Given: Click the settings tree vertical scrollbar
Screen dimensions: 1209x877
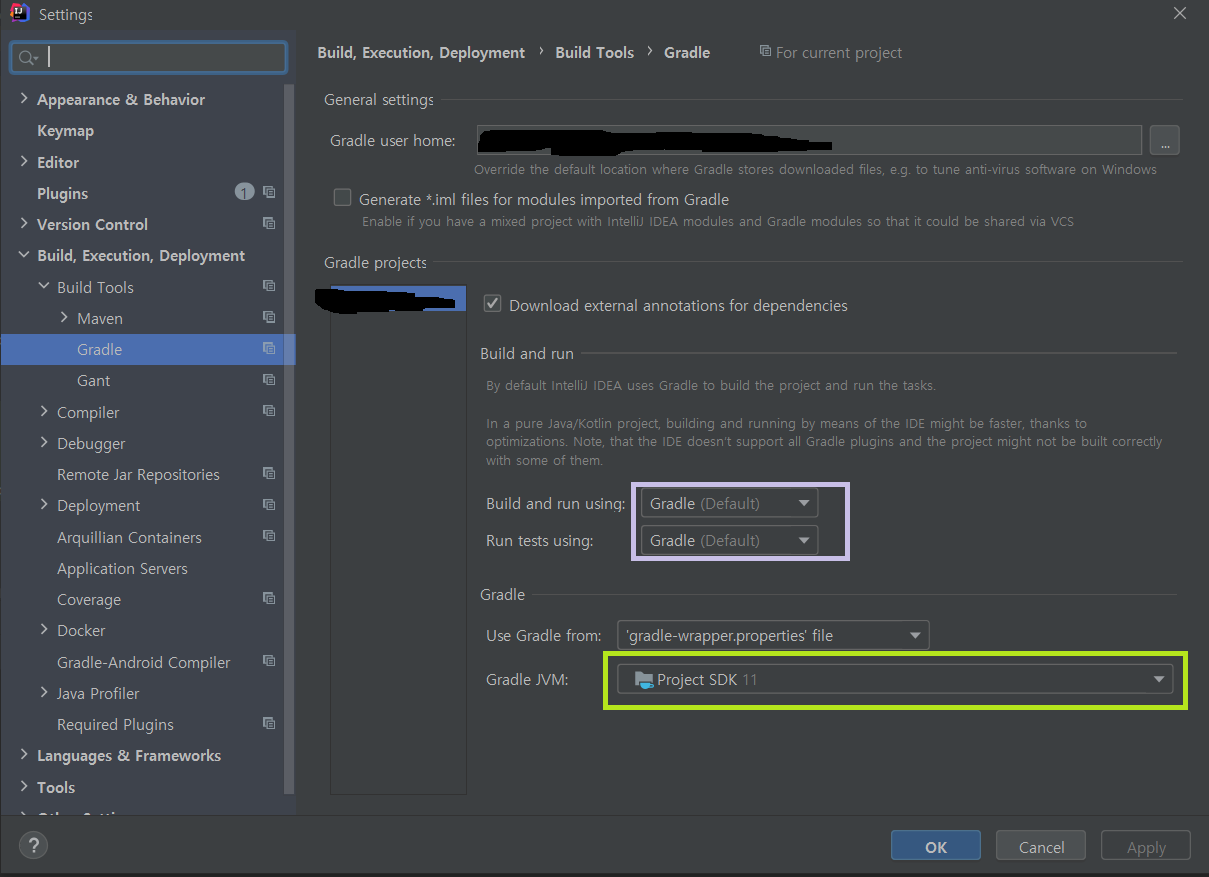Looking at the screenshot, I should click(290, 438).
